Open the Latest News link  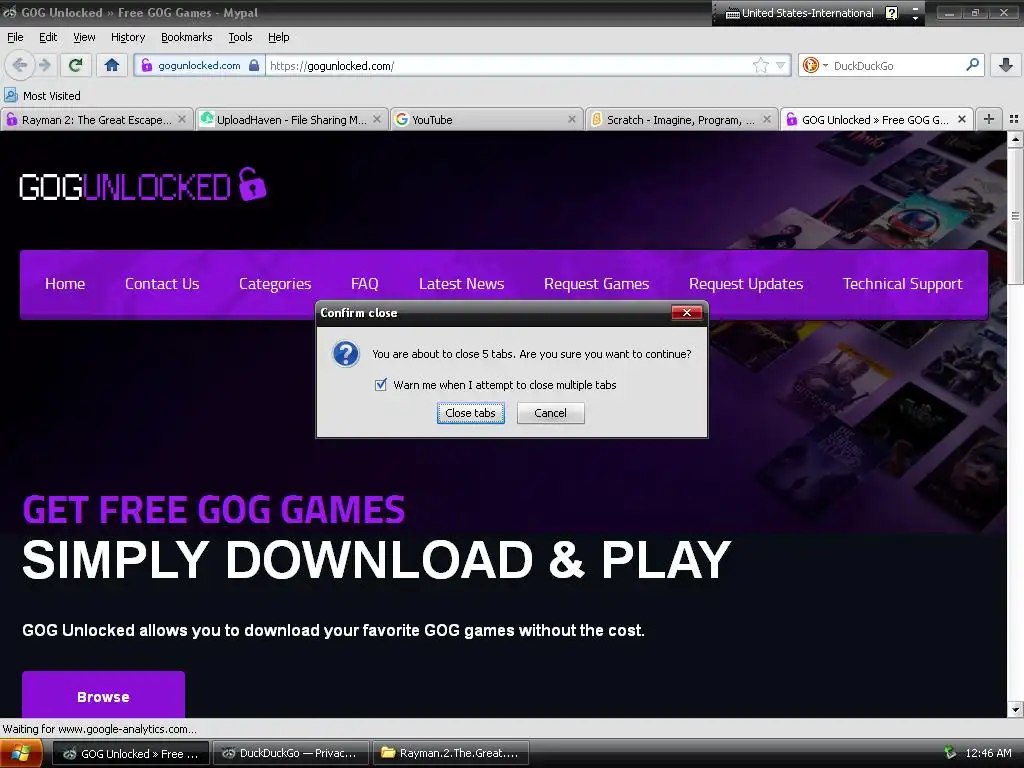tap(461, 283)
